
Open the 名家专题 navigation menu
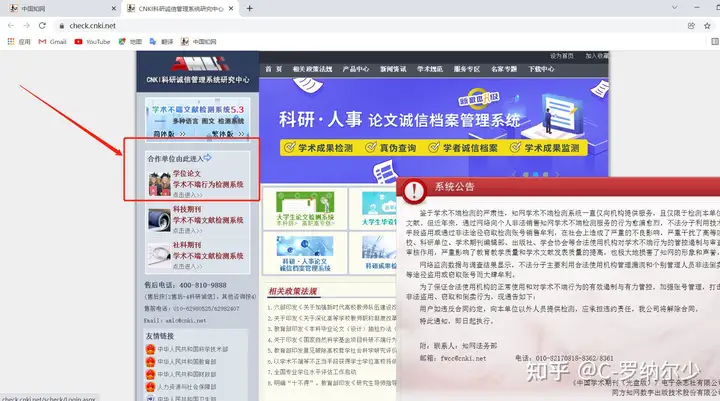pyautogui.click(x=504, y=69)
